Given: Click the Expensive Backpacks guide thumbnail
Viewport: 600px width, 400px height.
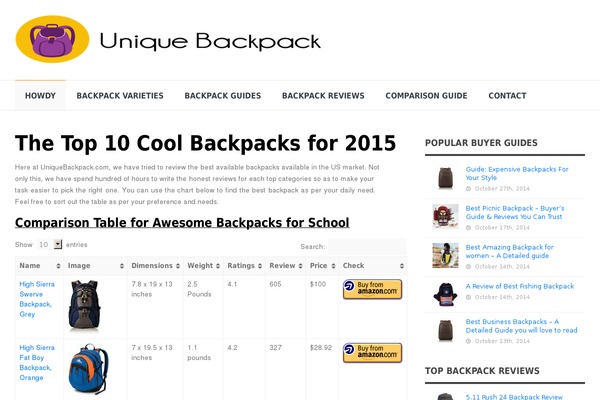Looking at the screenshot, I should pyautogui.click(x=445, y=178).
